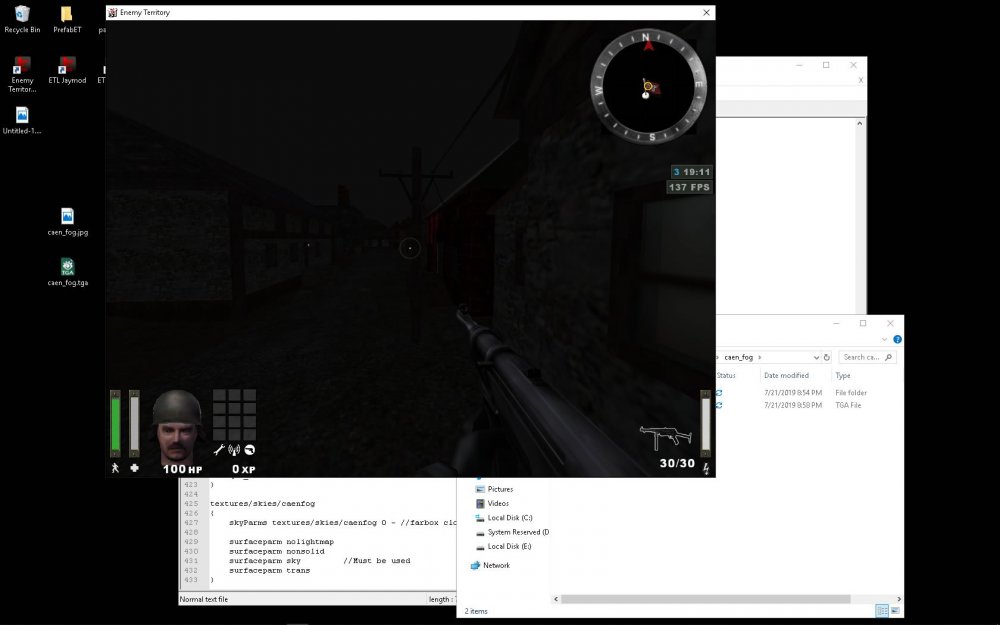Click 'Normal text file' in editor status bar
This screenshot has width=1000, height=625.
[x=203, y=599]
